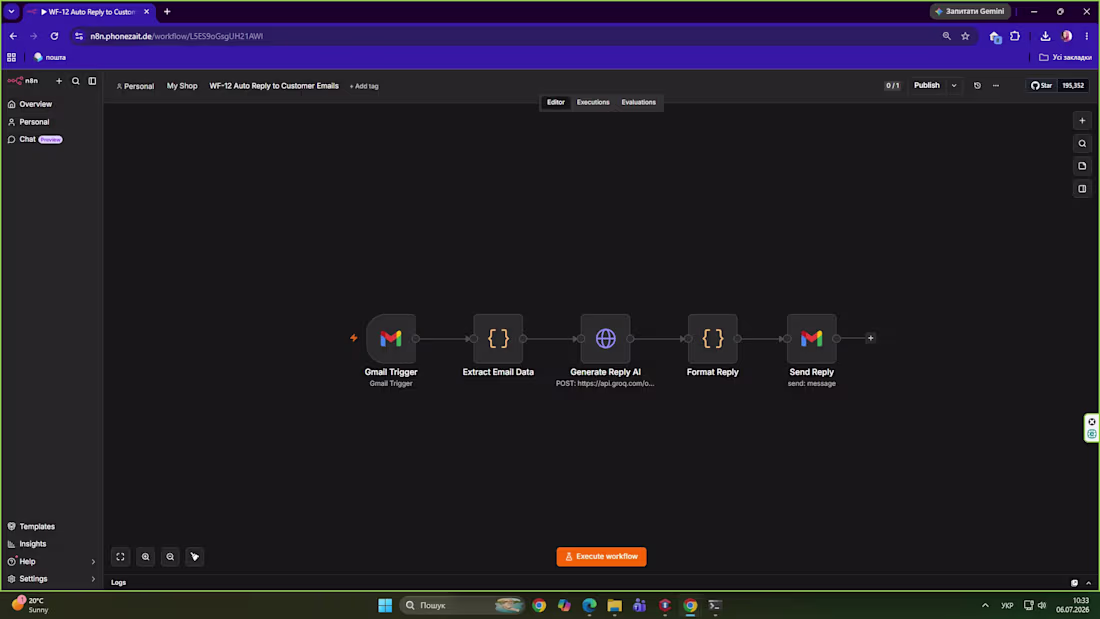1100x619 pixels.
Task: Click the 195,352 star count
Action: pos(1073,86)
